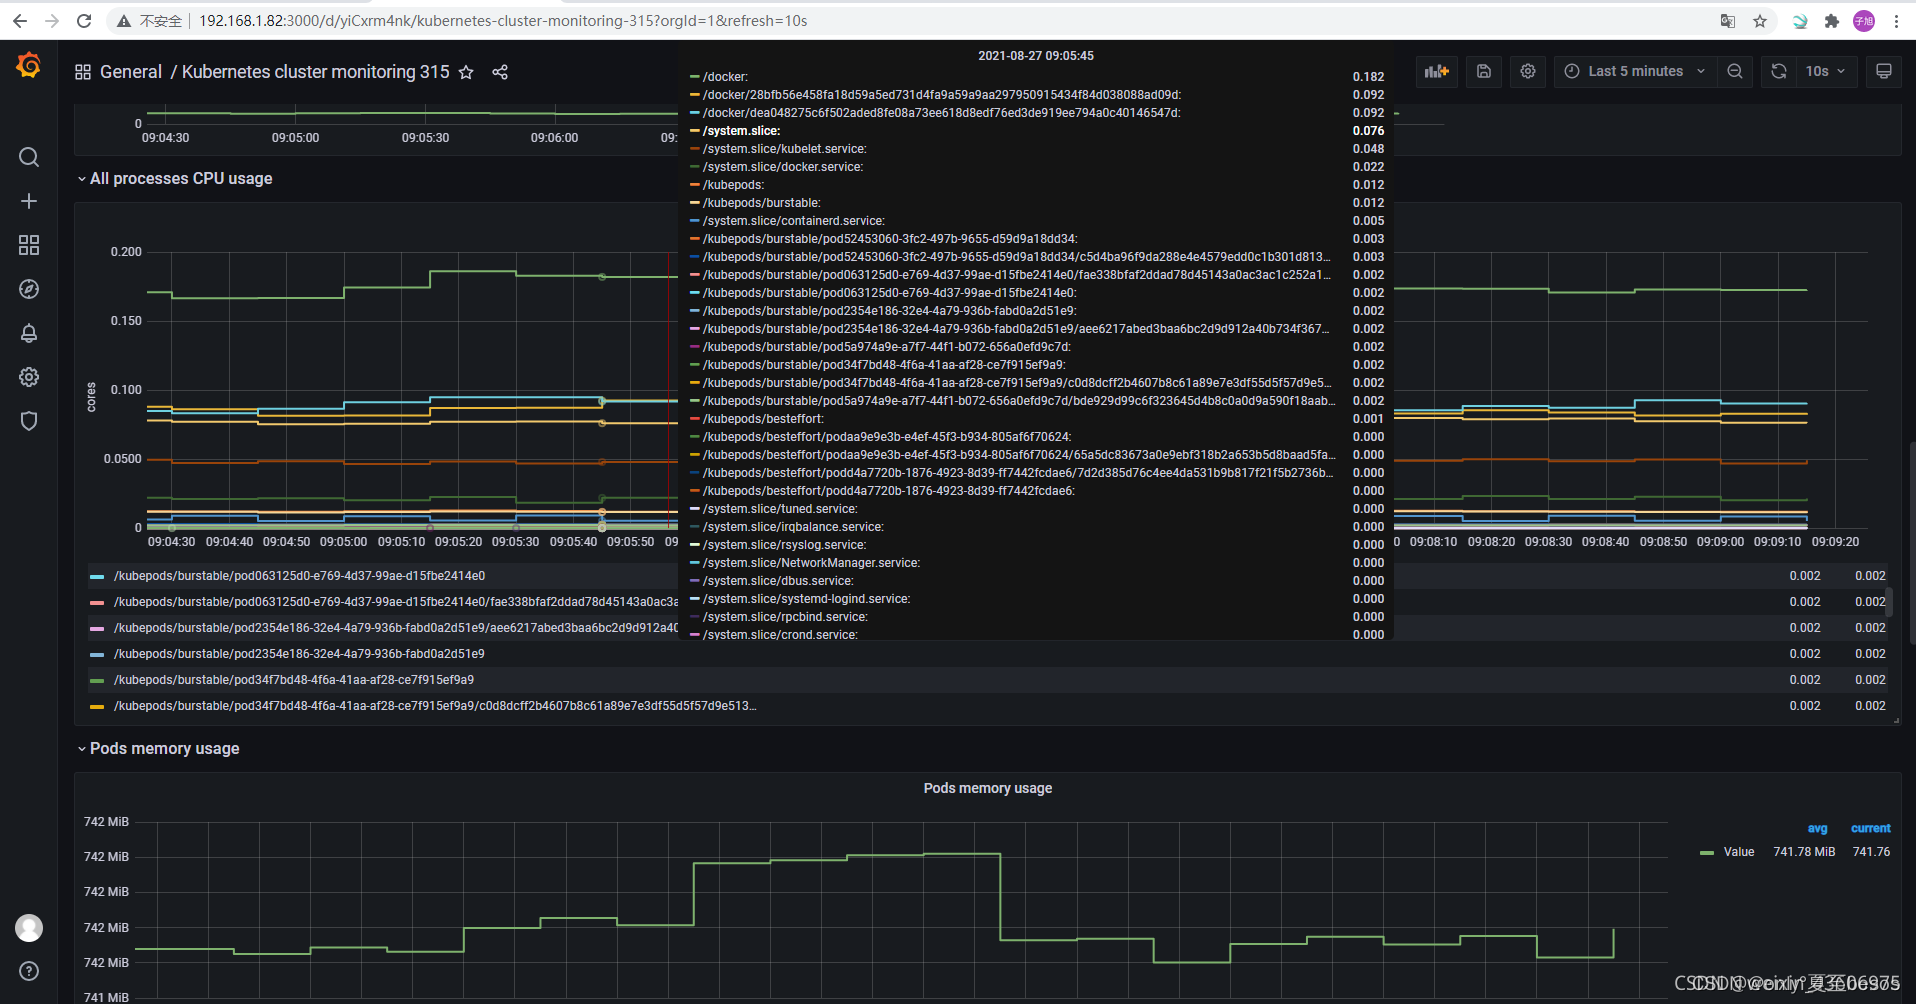The image size is (1916, 1004).
Task: Open the user profile avatar
Action: click(29, 928)
